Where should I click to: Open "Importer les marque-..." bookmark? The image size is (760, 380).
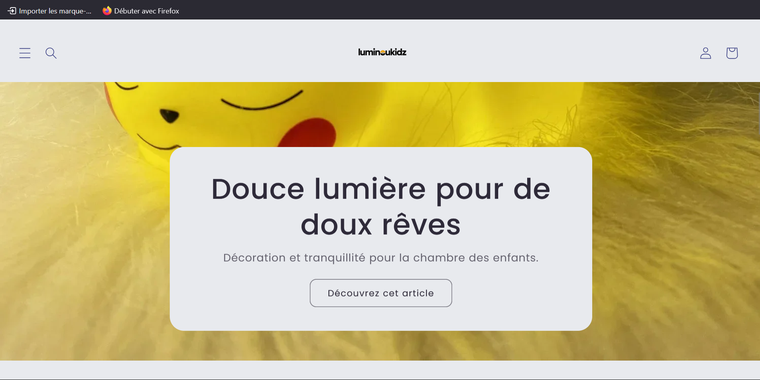click(x=49, y=11)
